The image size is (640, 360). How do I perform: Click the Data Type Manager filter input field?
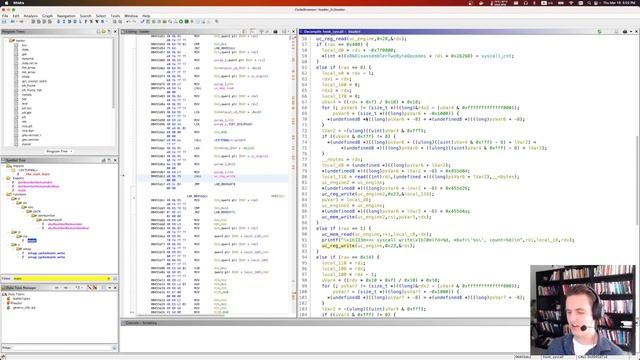click(61, 348)
